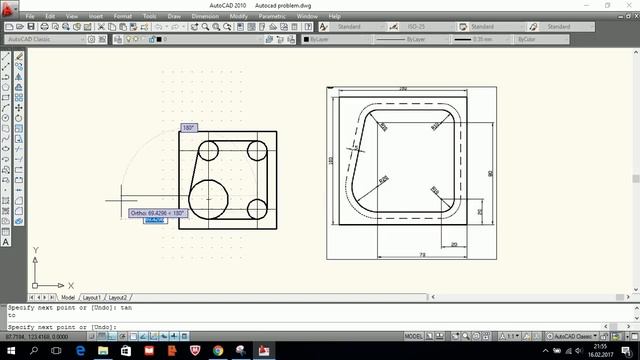640x360 pixels.
Task: Open the 1:1 annotation scale dropdown
Action: tap(510, 336)
